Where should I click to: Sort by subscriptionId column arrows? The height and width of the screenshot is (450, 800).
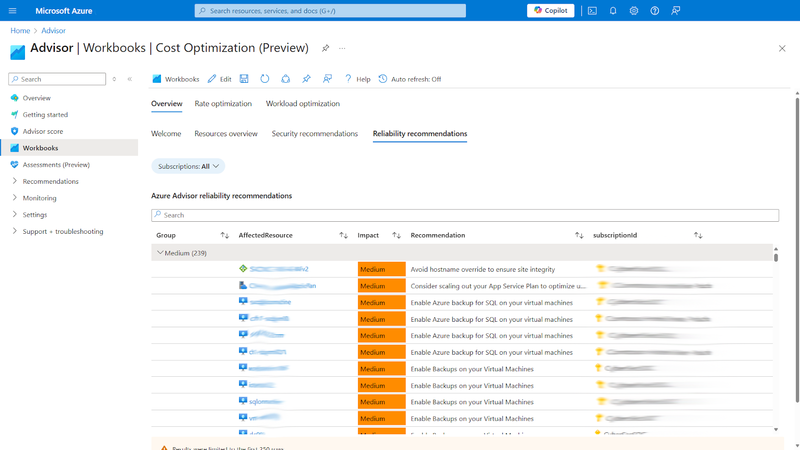tap(698, 235)
